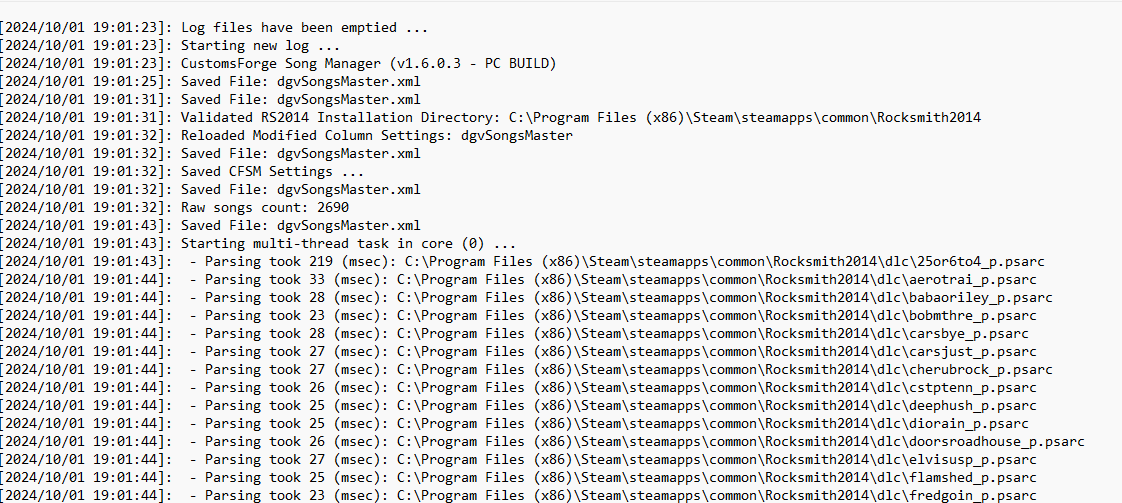This screenshot has height=503, width=1122.
Task: Click the babaoriley_p.psarc parsing entry
Action: (526, 298)
